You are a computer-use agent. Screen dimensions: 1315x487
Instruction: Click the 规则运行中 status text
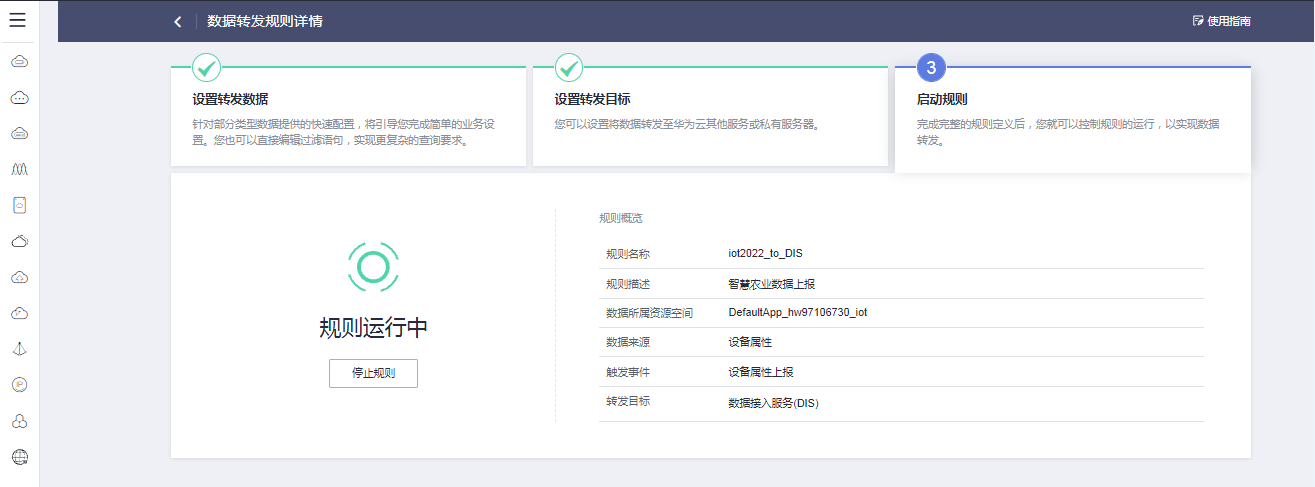[x=373, y=328]
